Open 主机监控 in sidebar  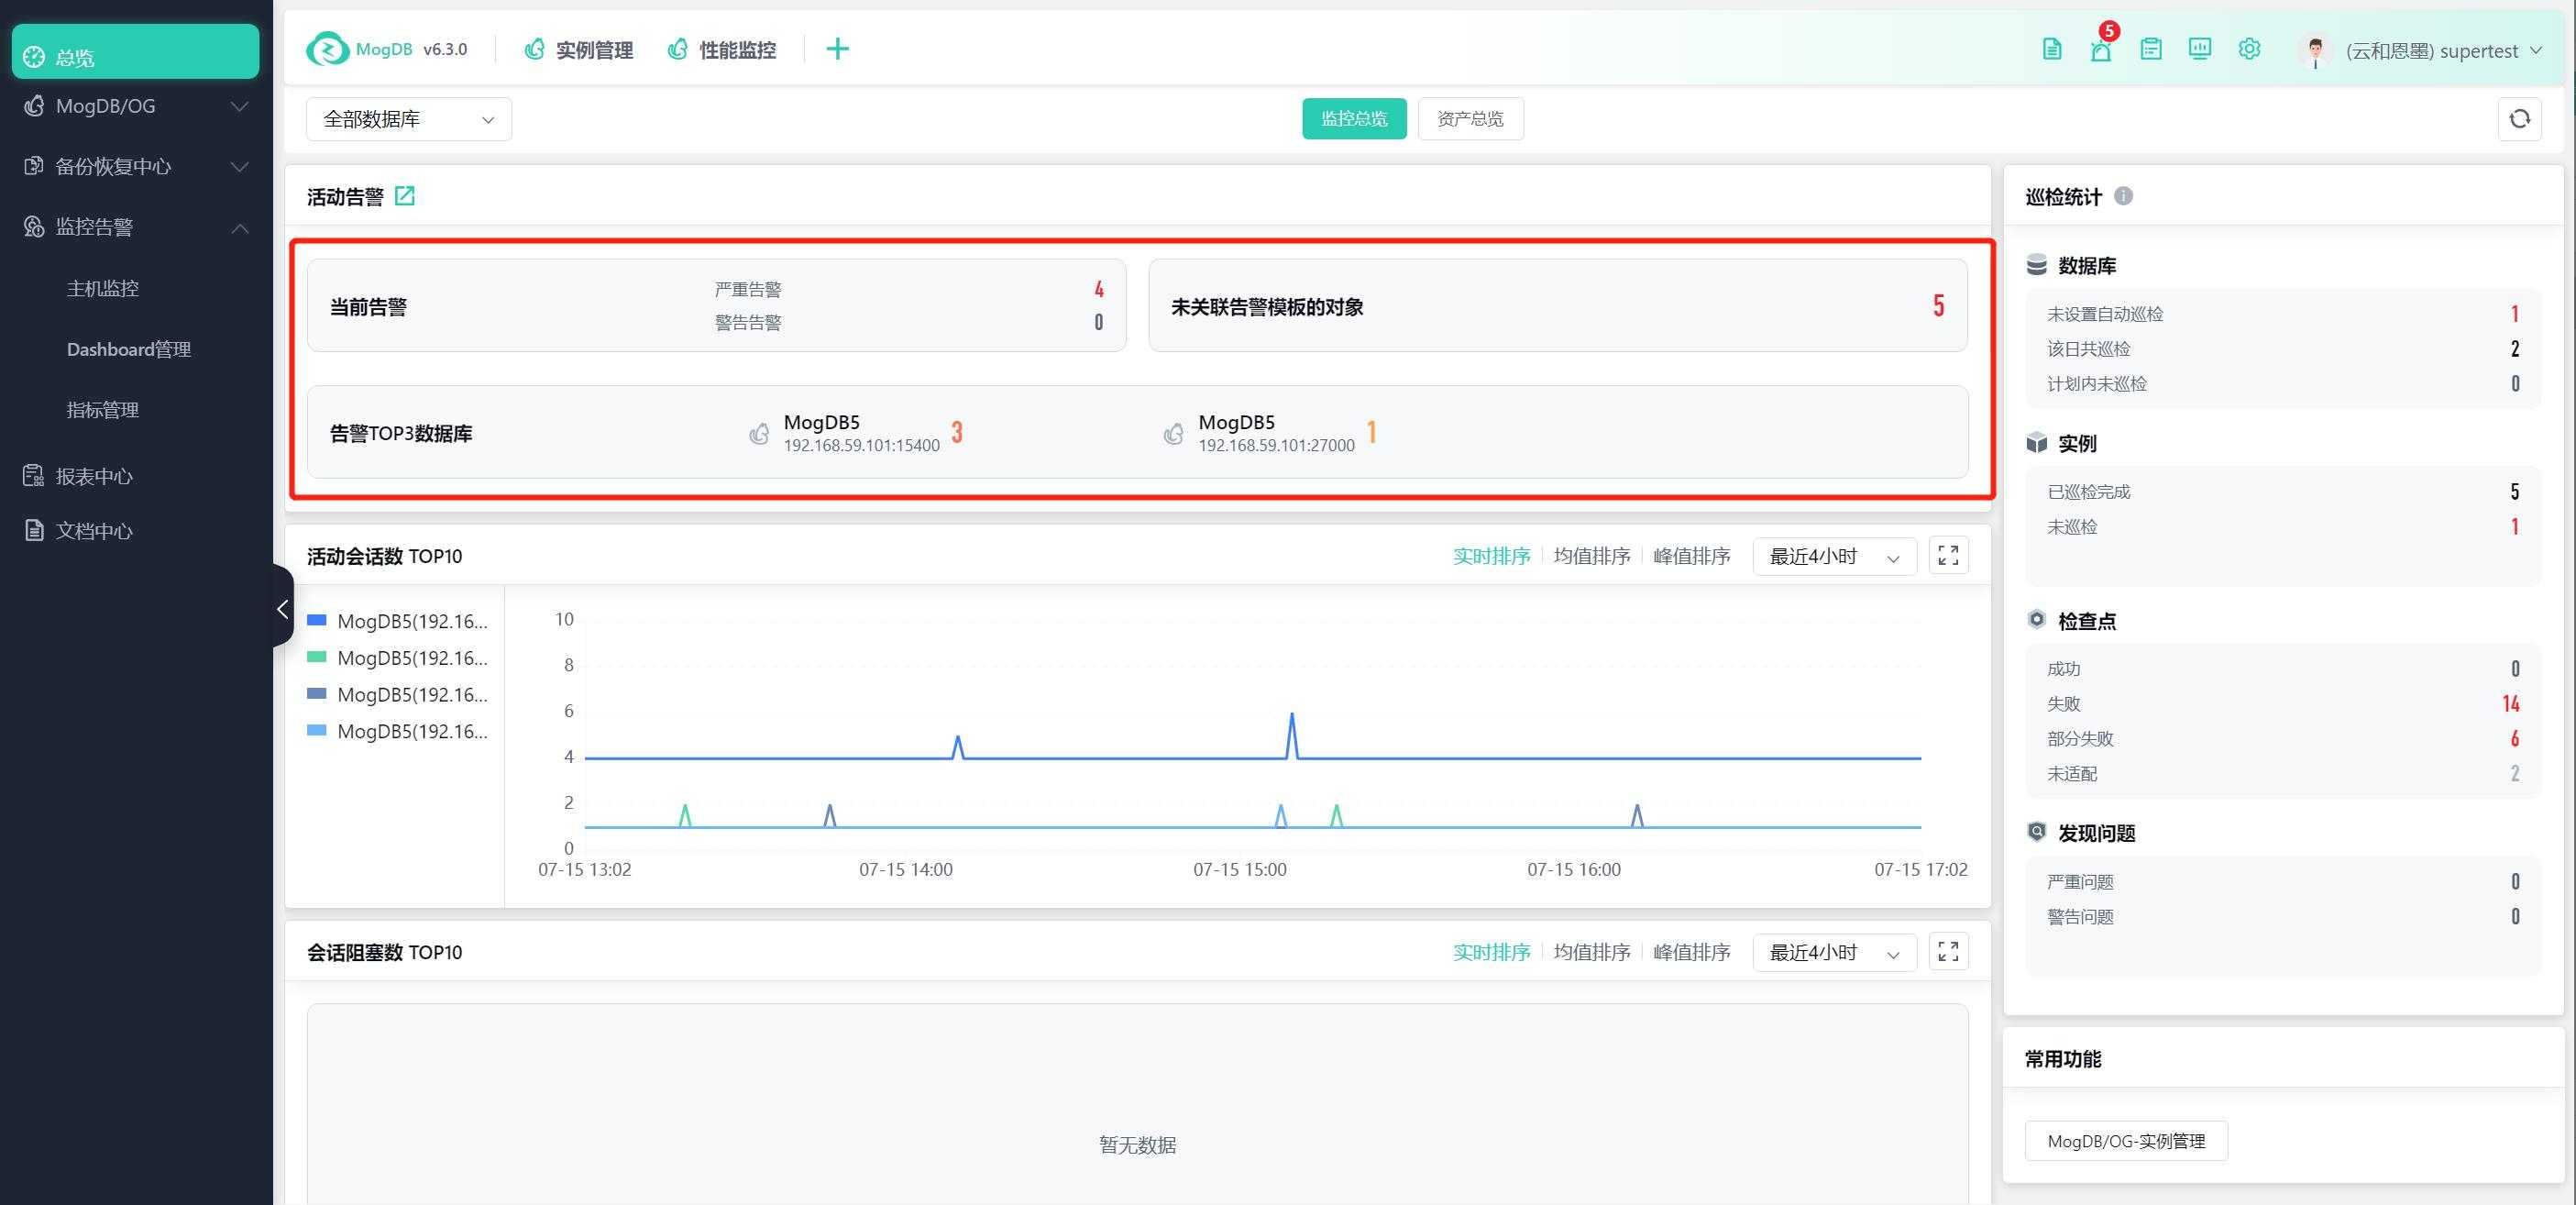pyautogui.click(x=103, y=288)
